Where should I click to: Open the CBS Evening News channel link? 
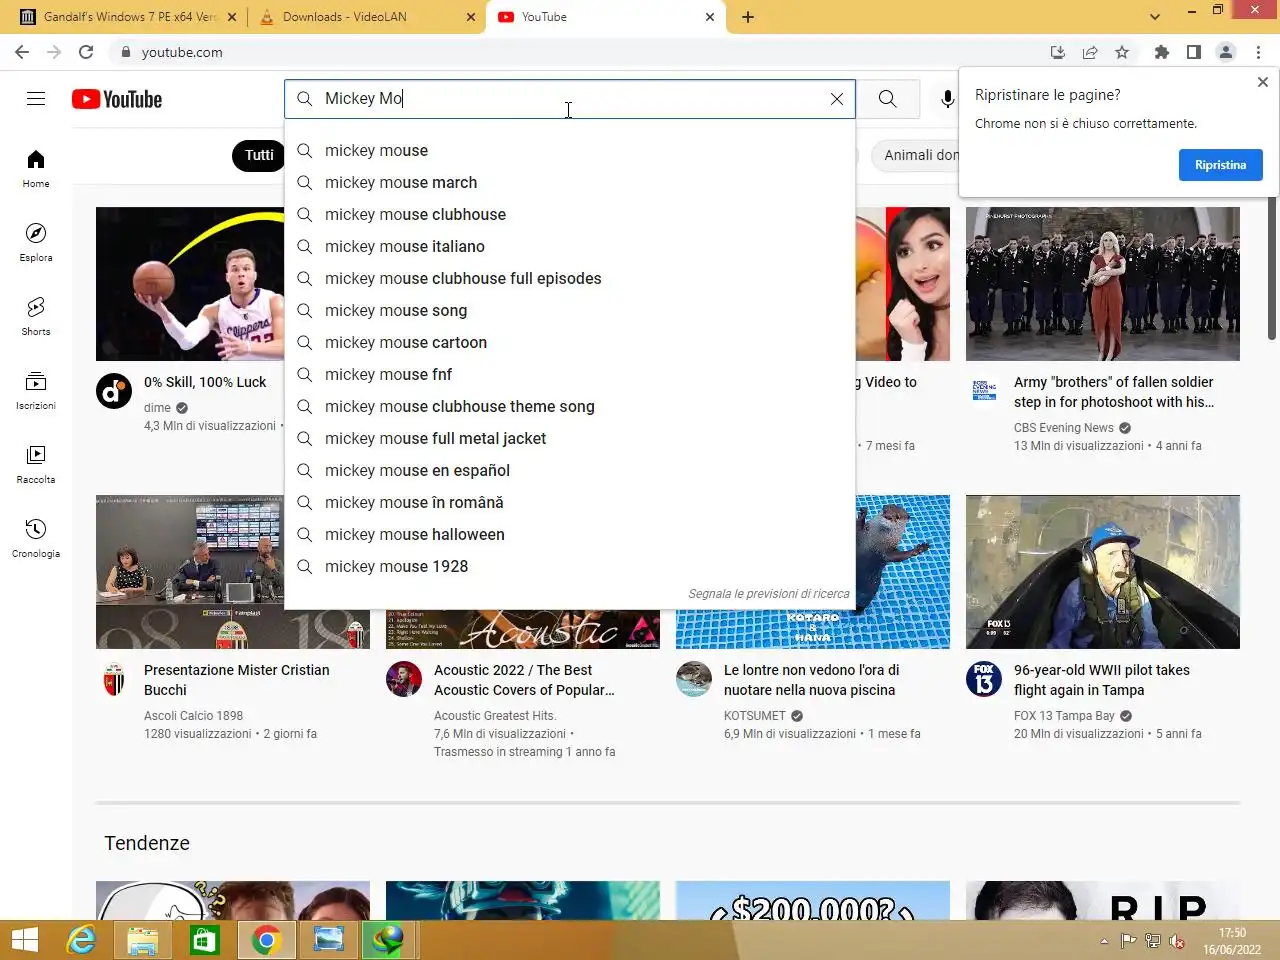[x=1063, y=428]
